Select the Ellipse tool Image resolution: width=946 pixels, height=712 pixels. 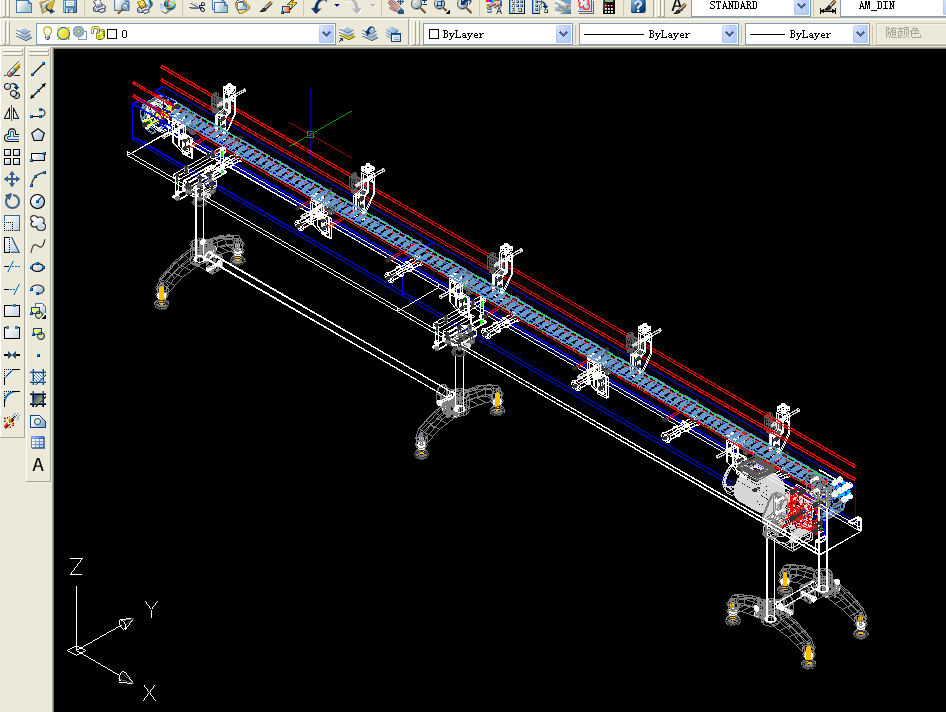click(38, 267)
